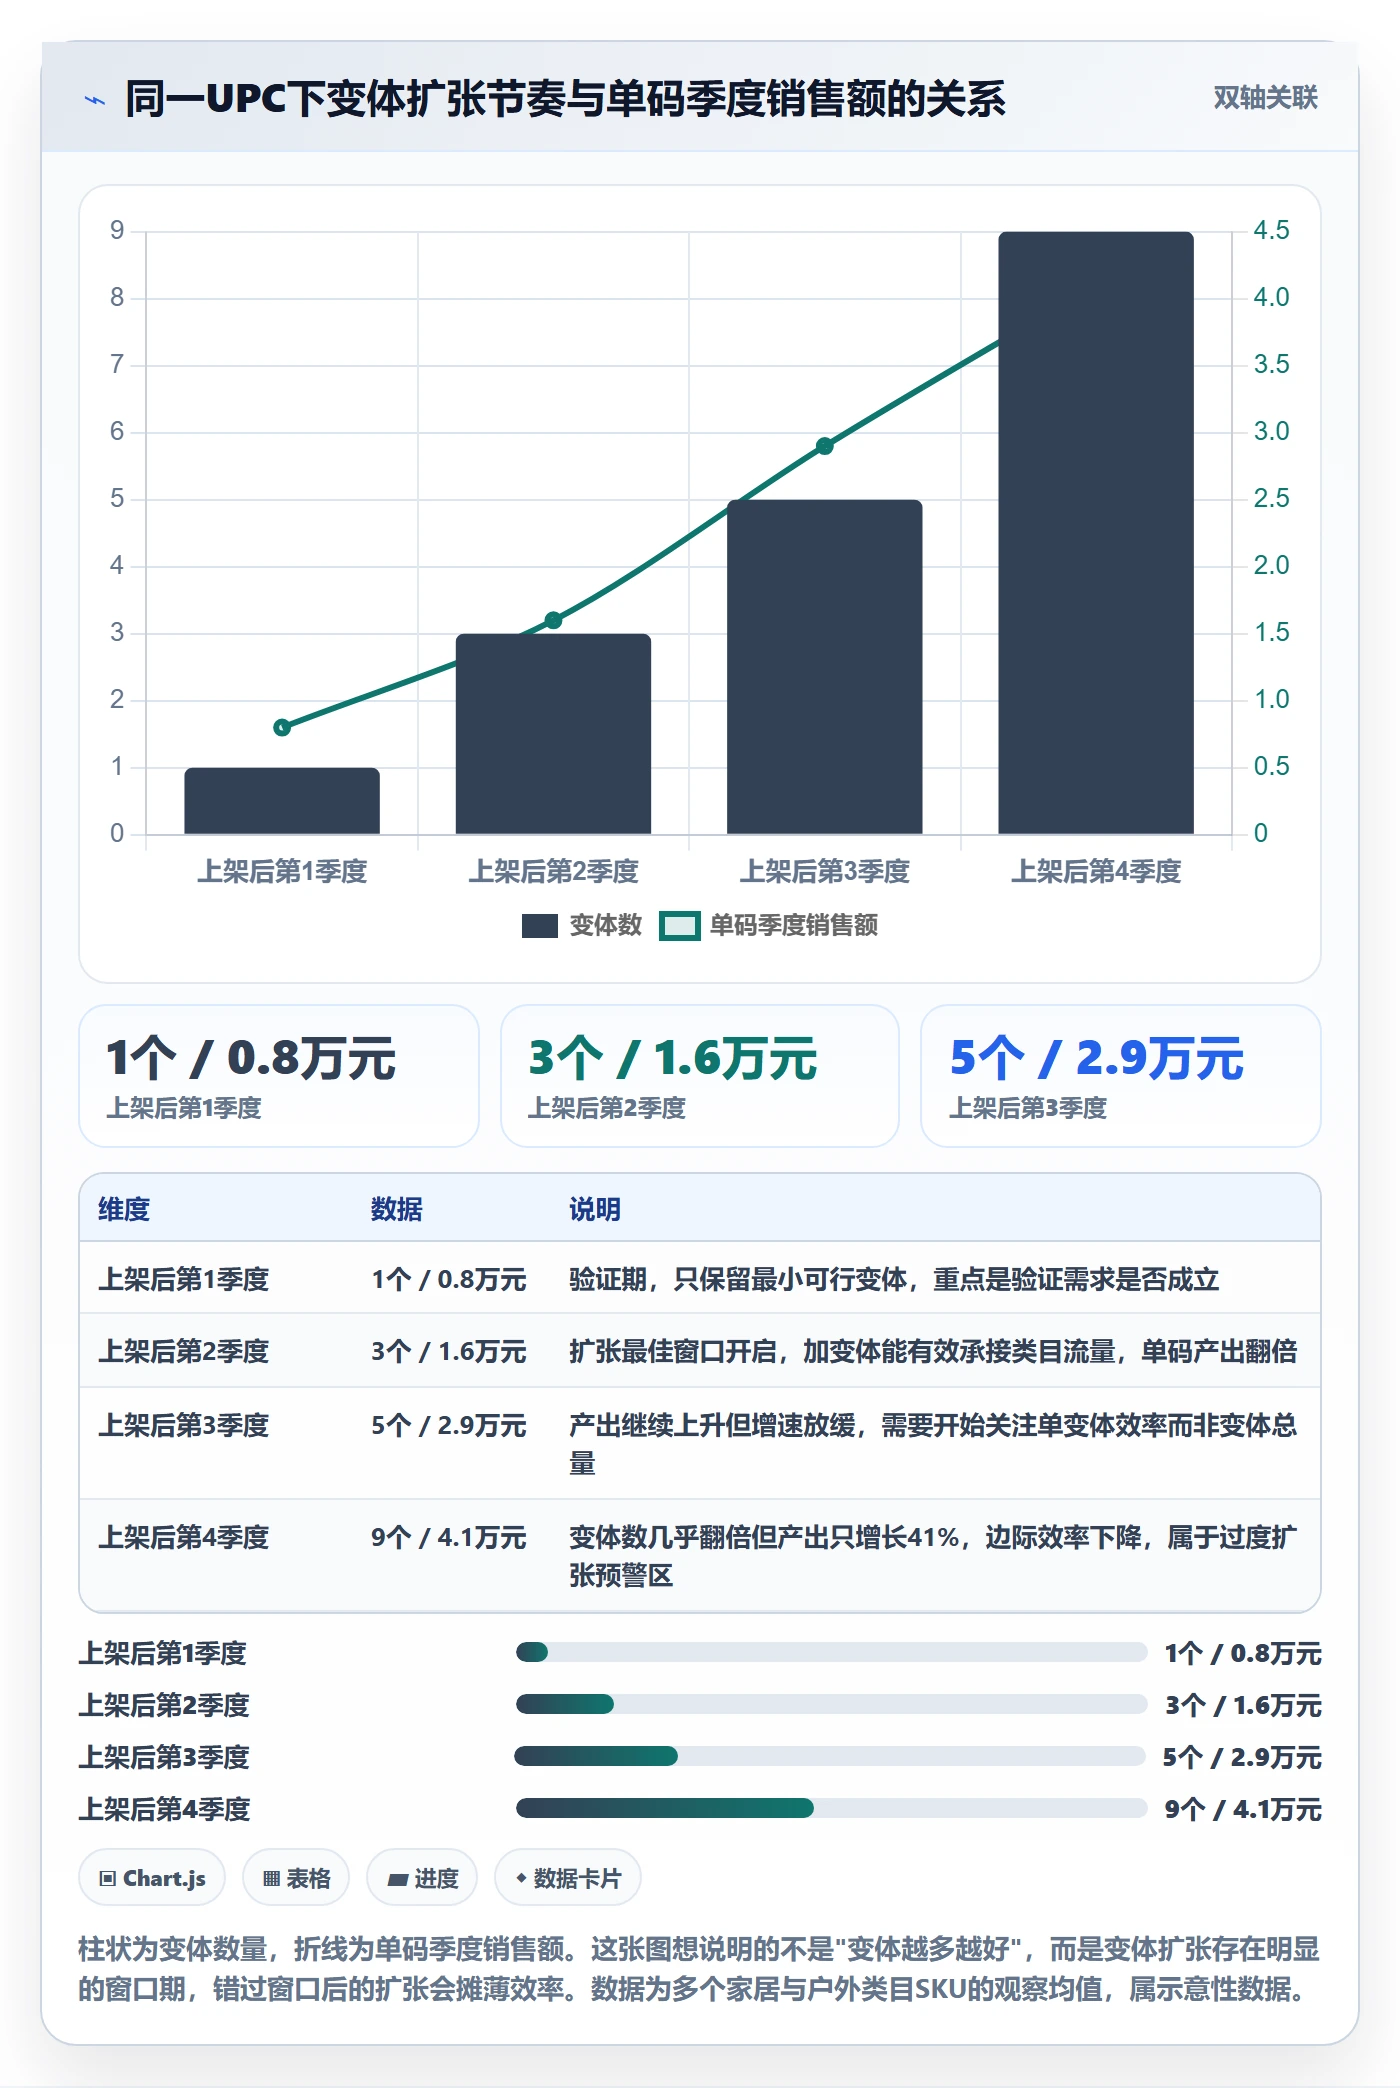Click the second-quarter bar in chart

click(x=553, y=733)
